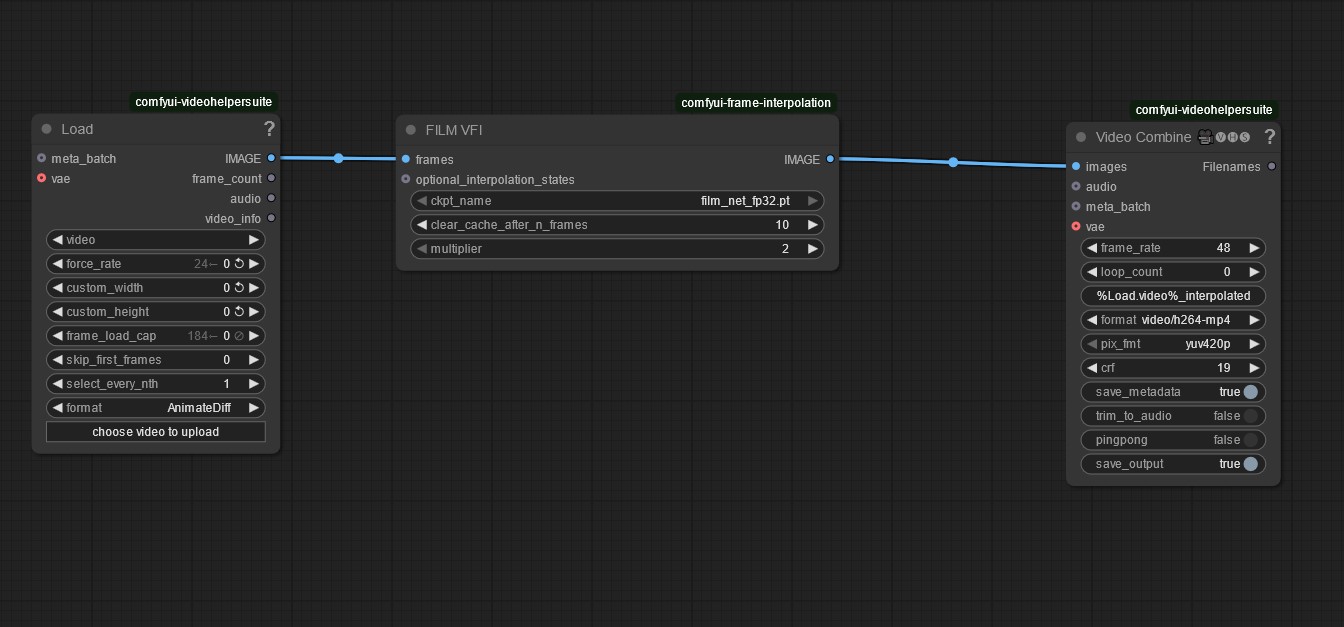
Task: Enable the trim_to_audio toggle
Action: 1250,416
